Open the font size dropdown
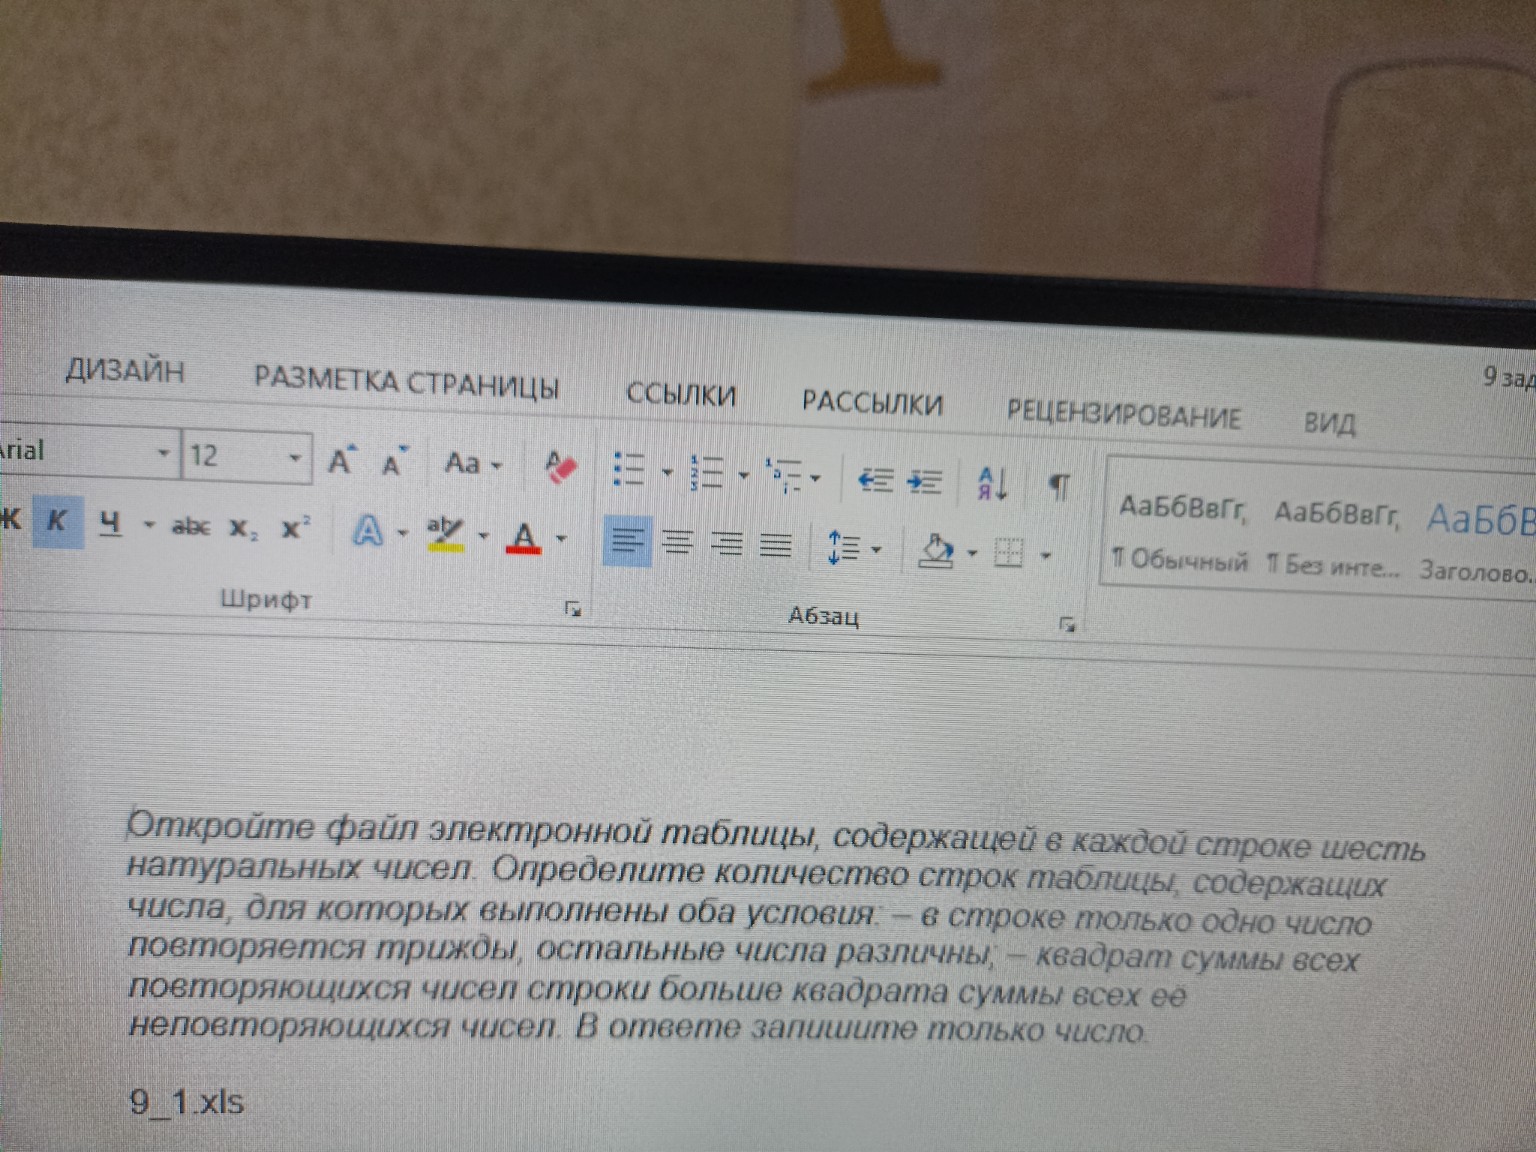Screen dimensions: 1536x1152 (295, 458)
